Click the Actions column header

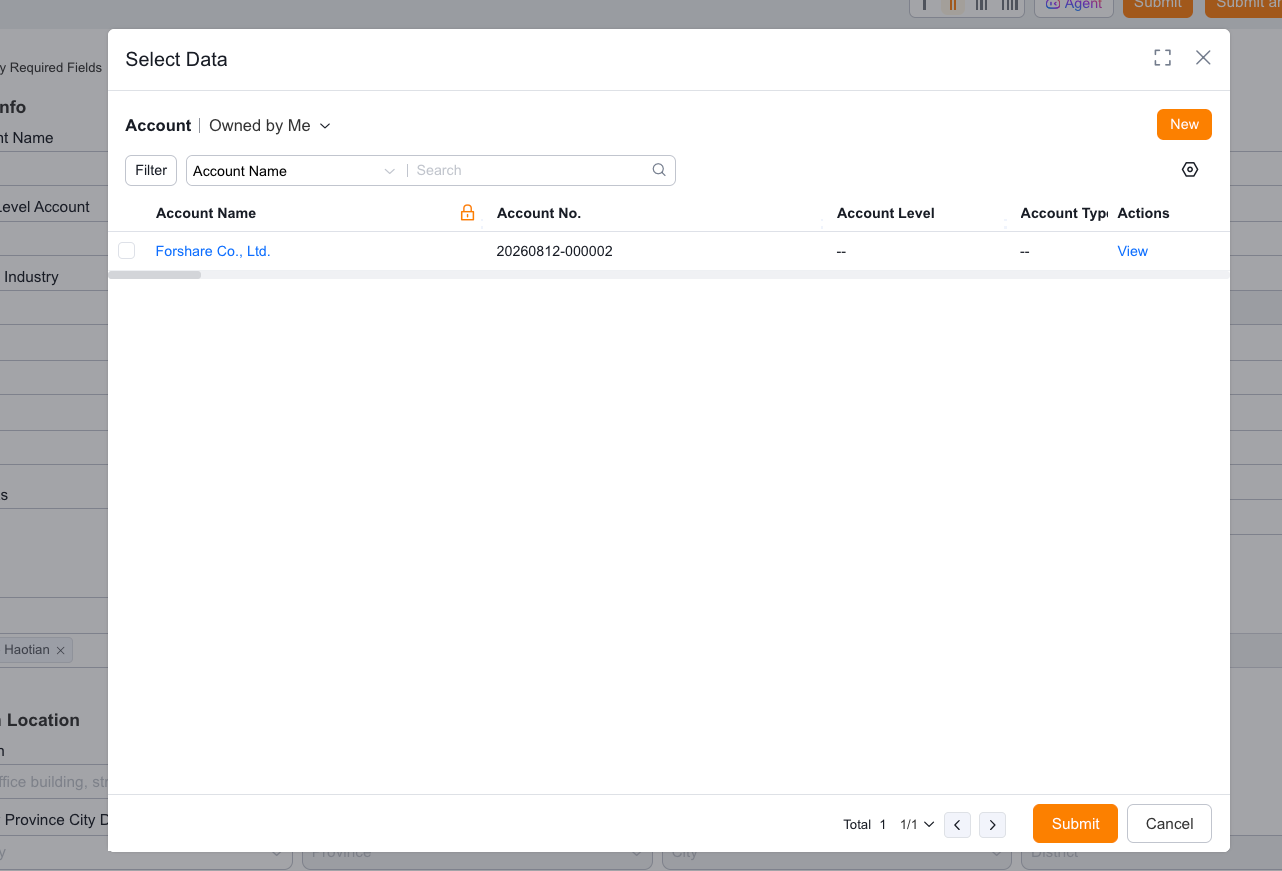click(x=1143, y=213)
